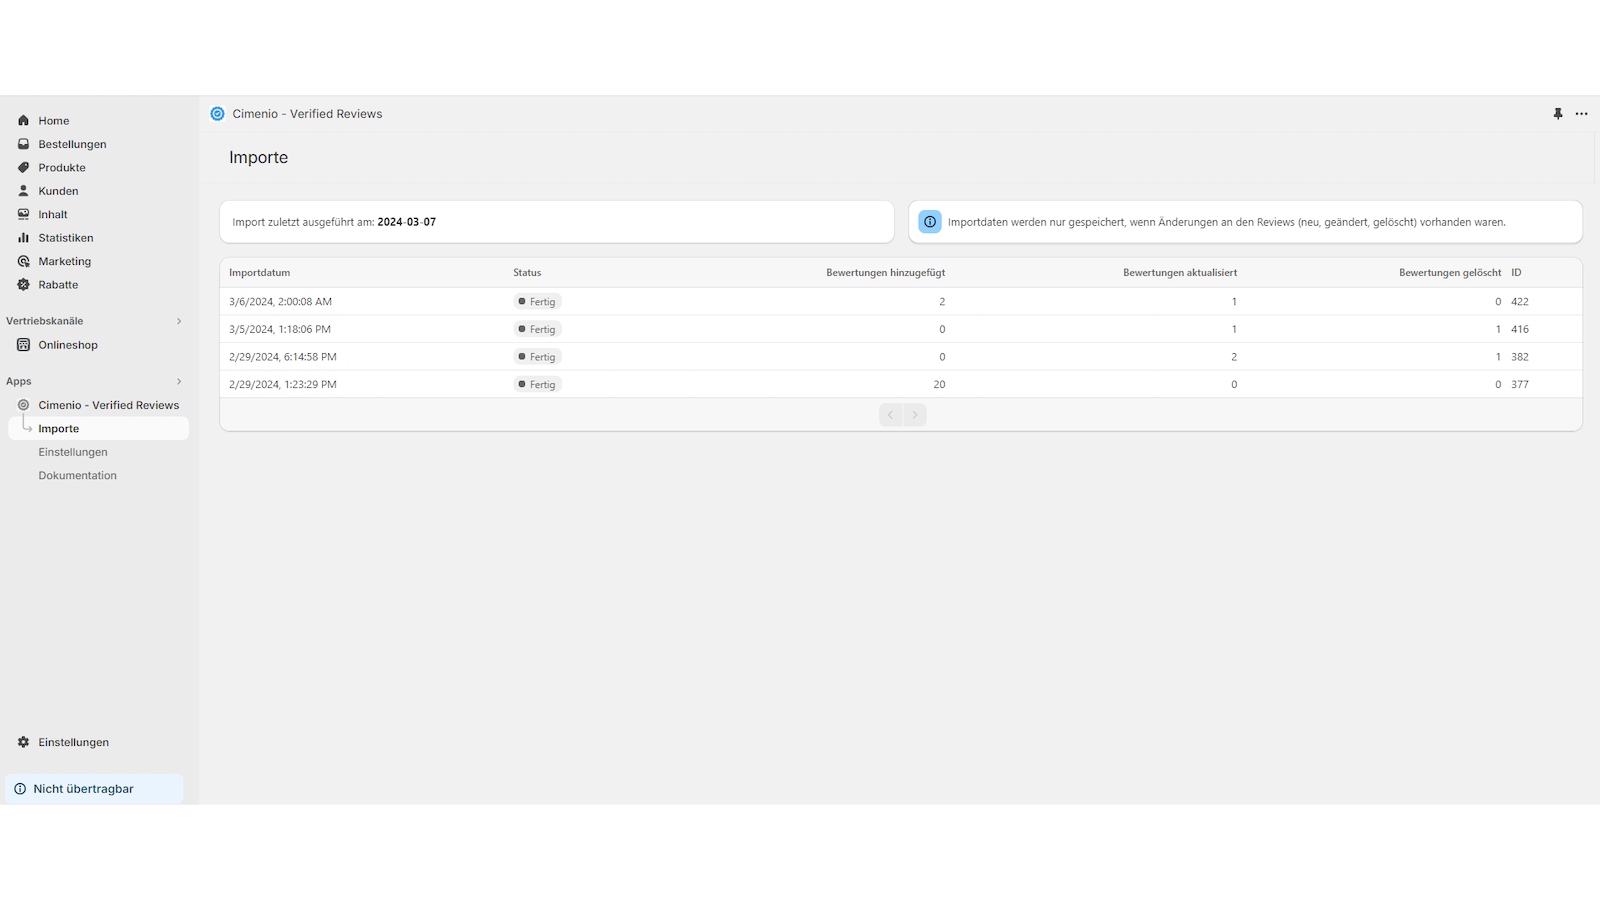The height and width of the screenshot is (900, 1600).
Task: Click Fertig status badge for ID 422
Action: tap(538, 301)
